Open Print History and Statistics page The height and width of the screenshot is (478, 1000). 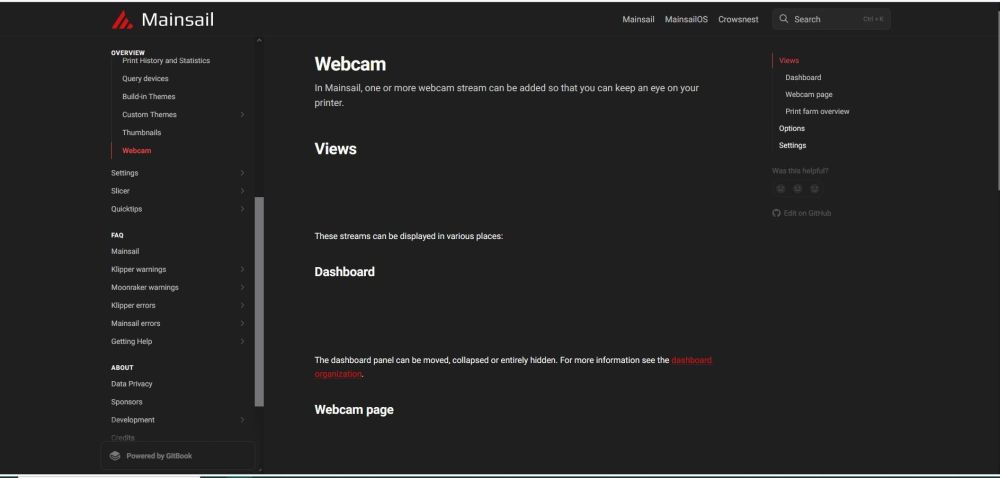(x=166, y=61)
